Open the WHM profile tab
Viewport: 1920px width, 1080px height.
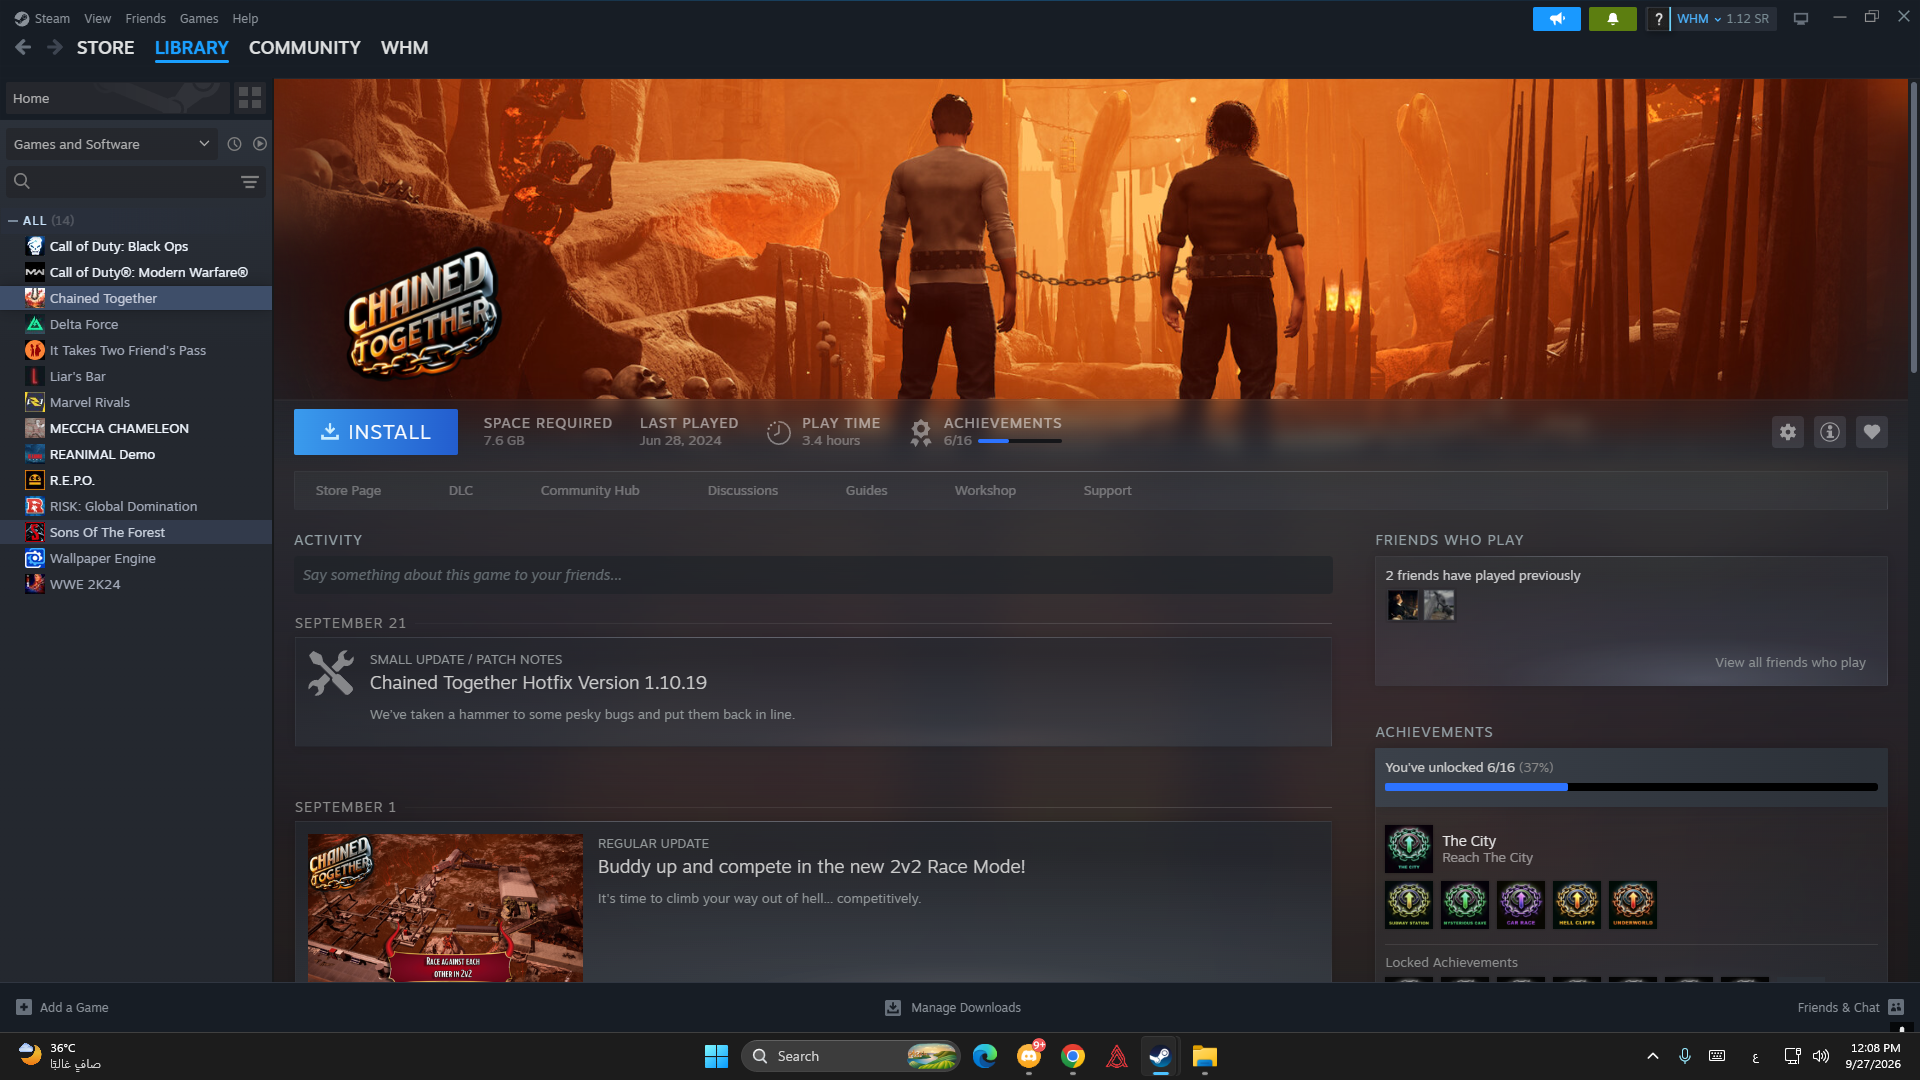tap(405, 48)
